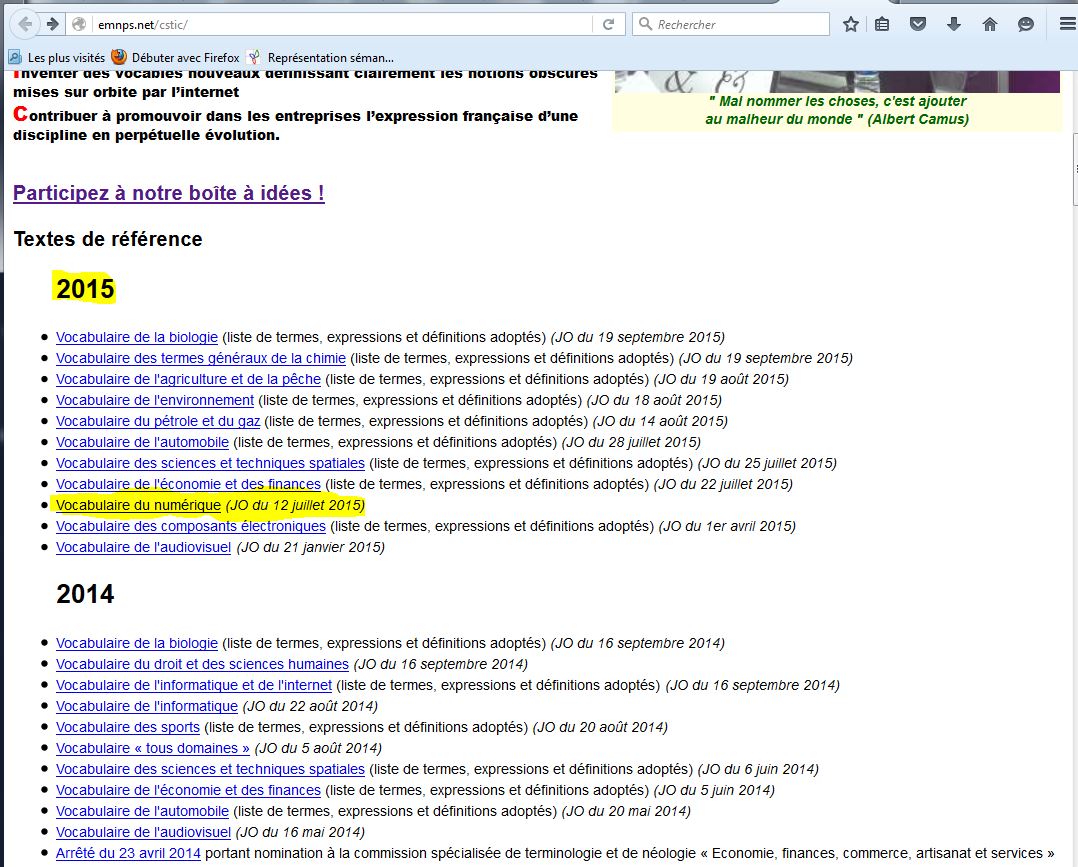The height and width of the screenshot is (867, 1078).
Task: Open the downloads arrow icon
Action: [x=954, y=24]
